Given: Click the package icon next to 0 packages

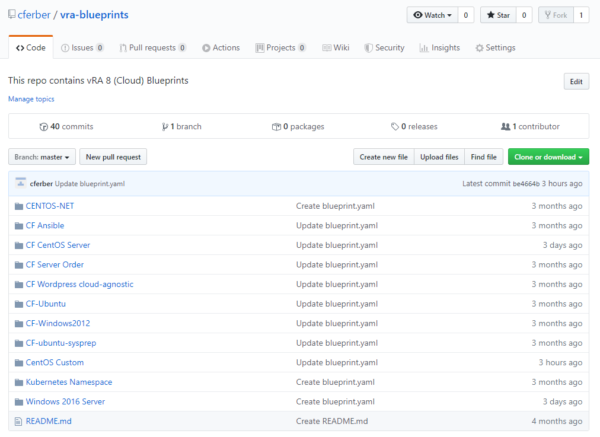Looking at the screenshot, I should 276,127.
